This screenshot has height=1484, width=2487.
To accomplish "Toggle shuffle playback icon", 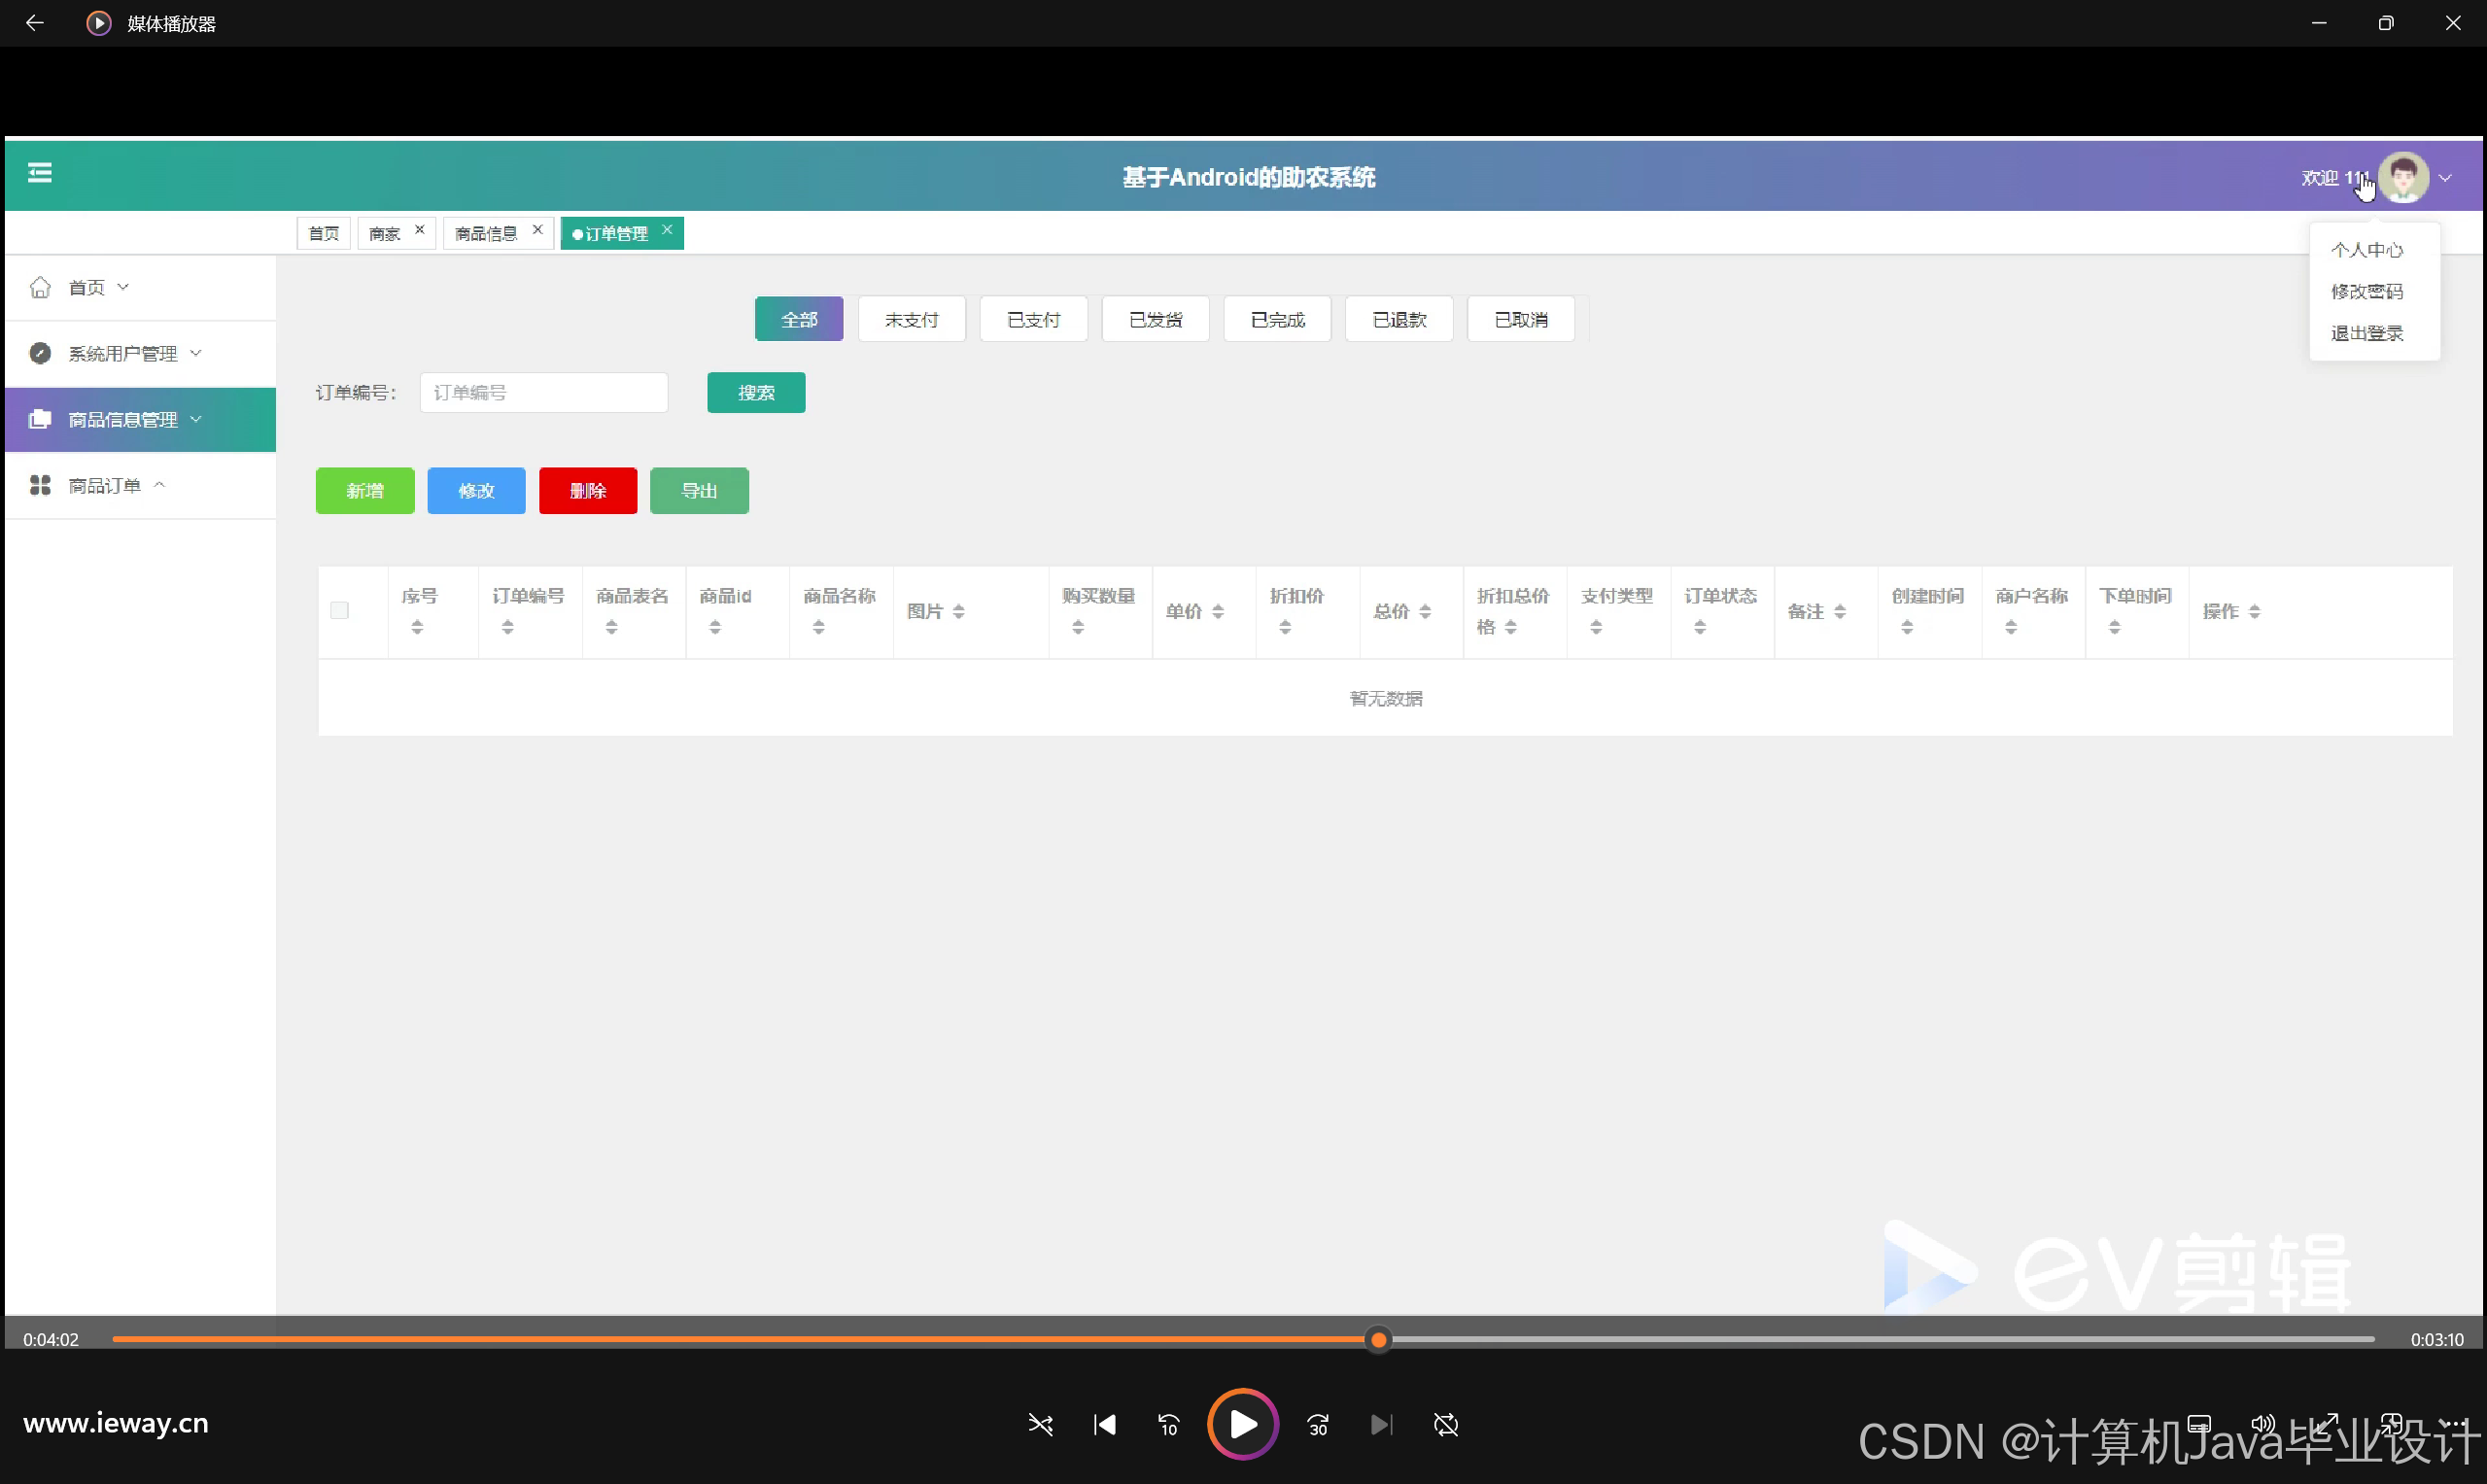I will coord(1040,1425).
